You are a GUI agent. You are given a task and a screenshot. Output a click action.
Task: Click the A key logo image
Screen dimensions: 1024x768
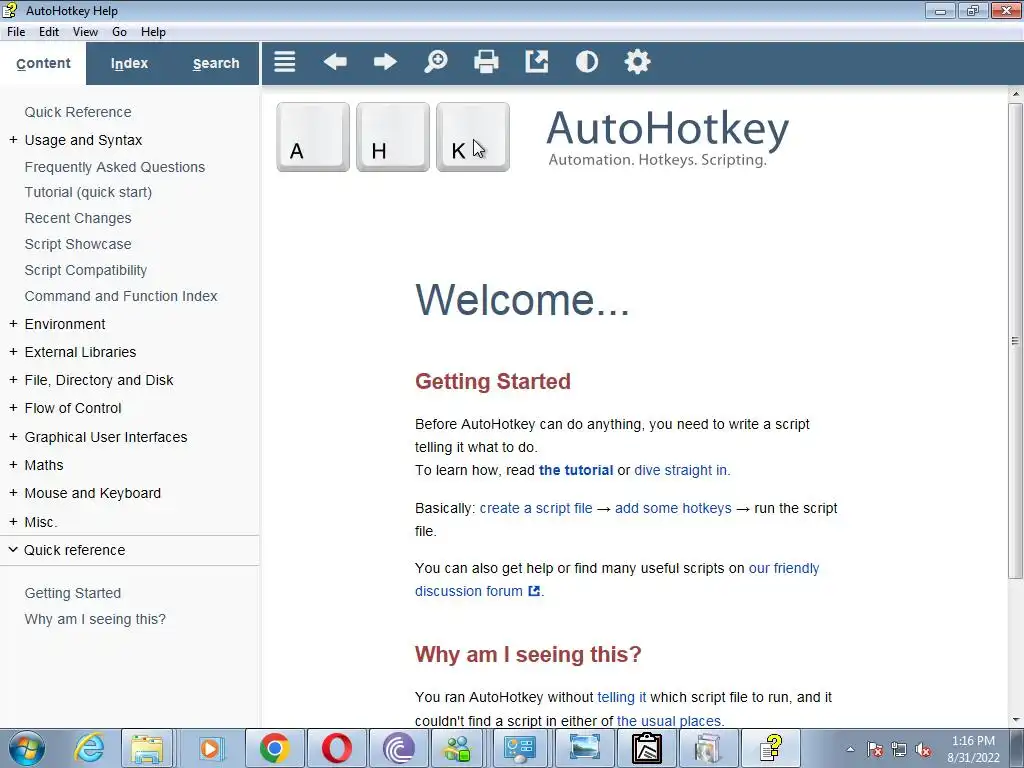point(313,137)
